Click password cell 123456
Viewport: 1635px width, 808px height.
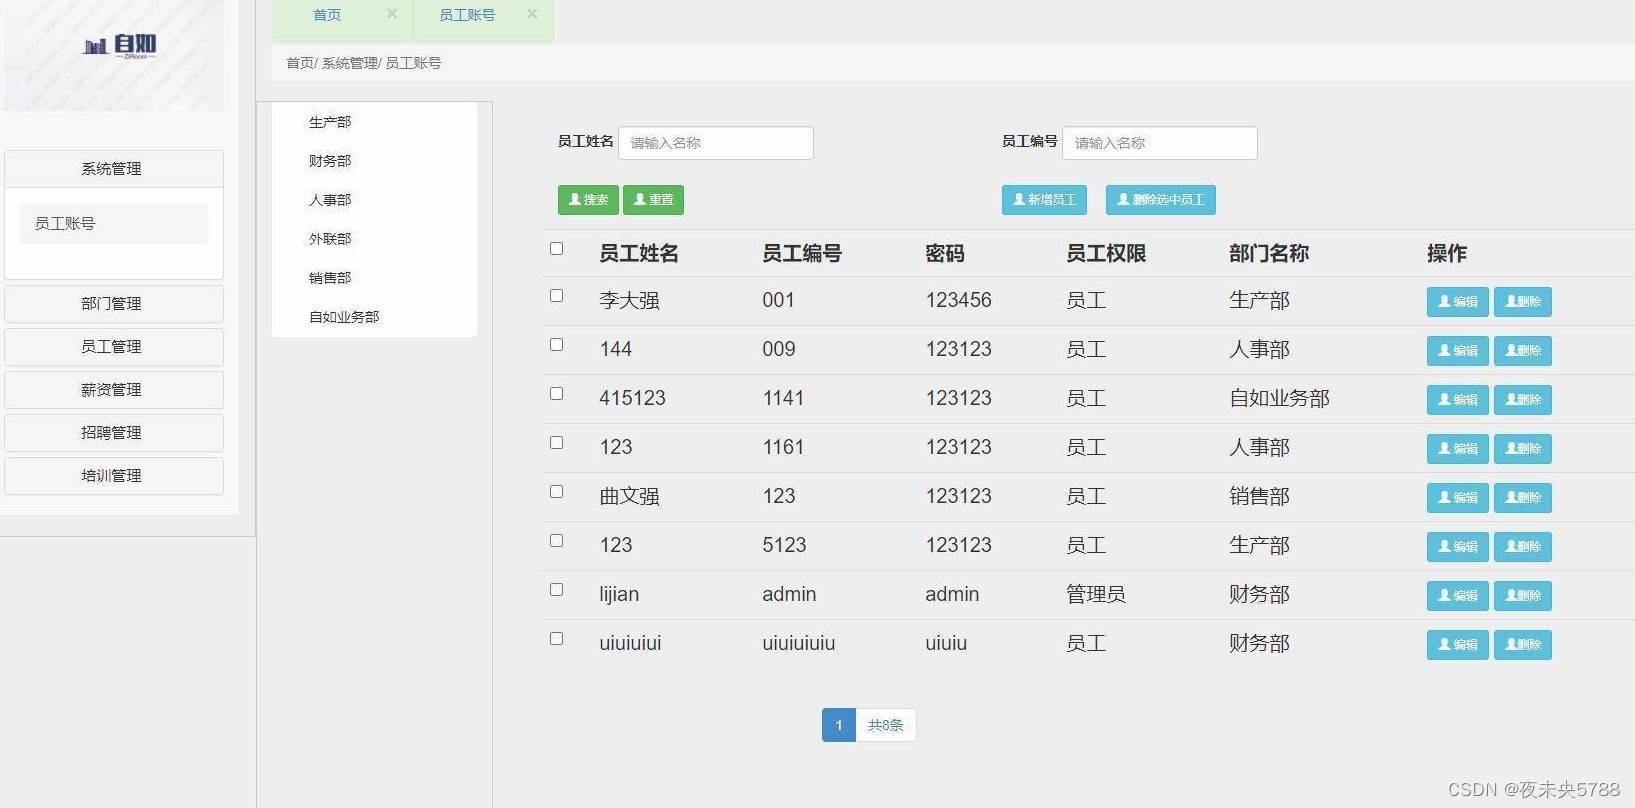pos(959,301)
